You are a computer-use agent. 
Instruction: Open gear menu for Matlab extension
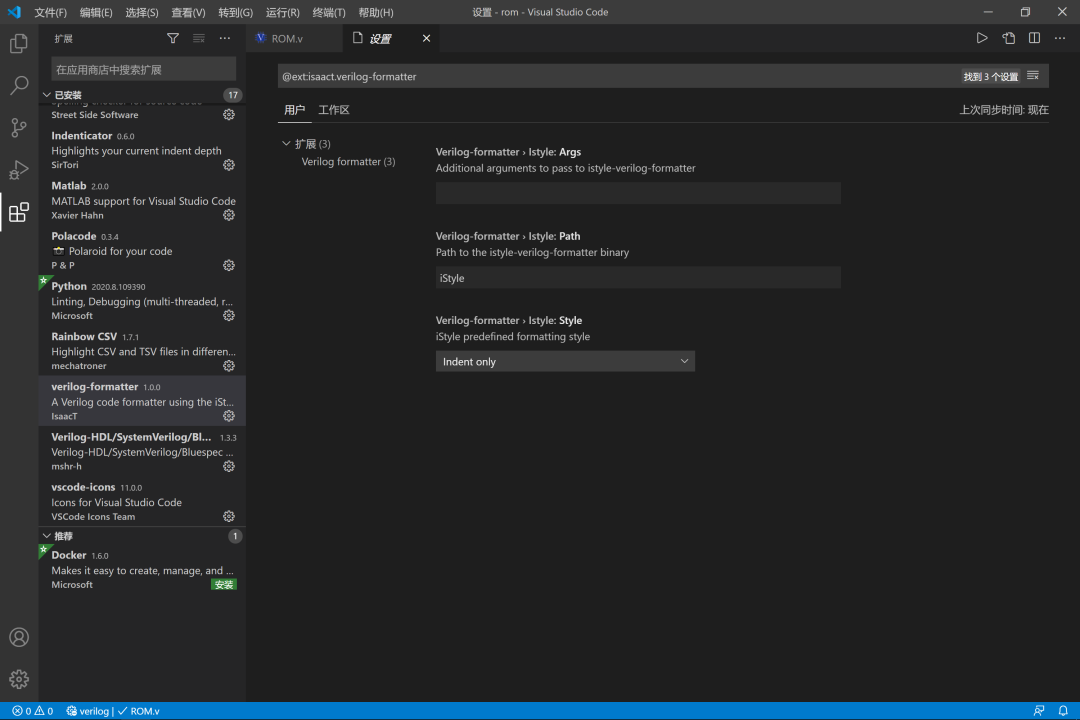click(229, 215)
